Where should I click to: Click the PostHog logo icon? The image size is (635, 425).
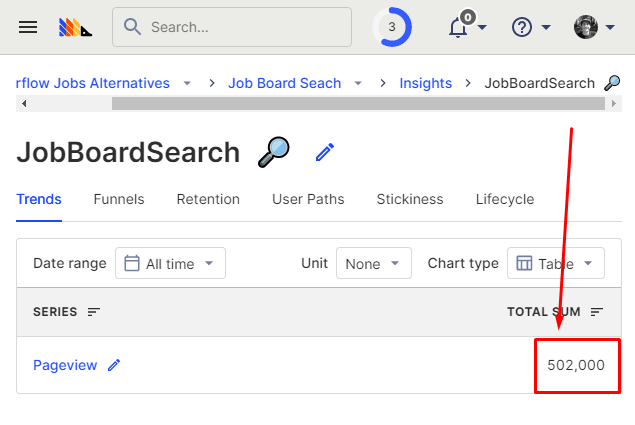[75, 27]
